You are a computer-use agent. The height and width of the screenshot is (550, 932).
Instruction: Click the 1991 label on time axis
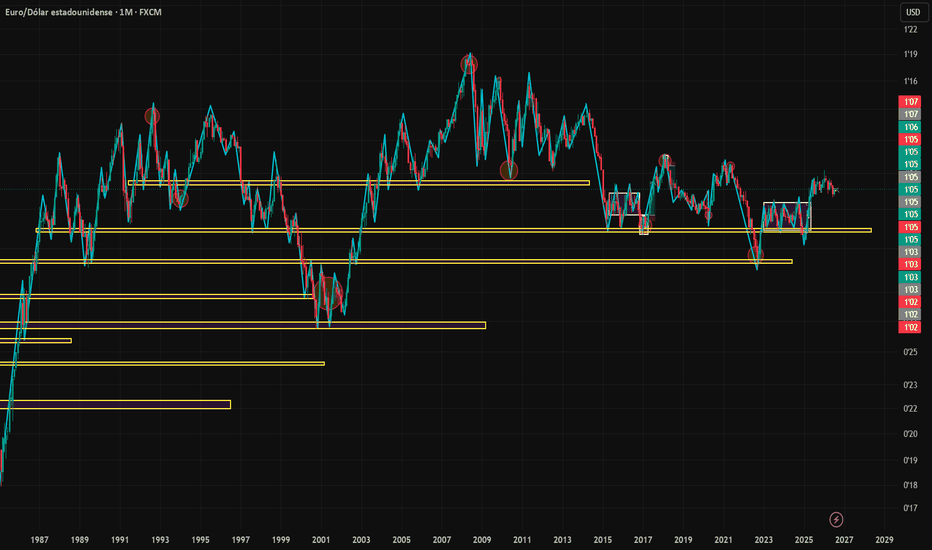[120, 540]
